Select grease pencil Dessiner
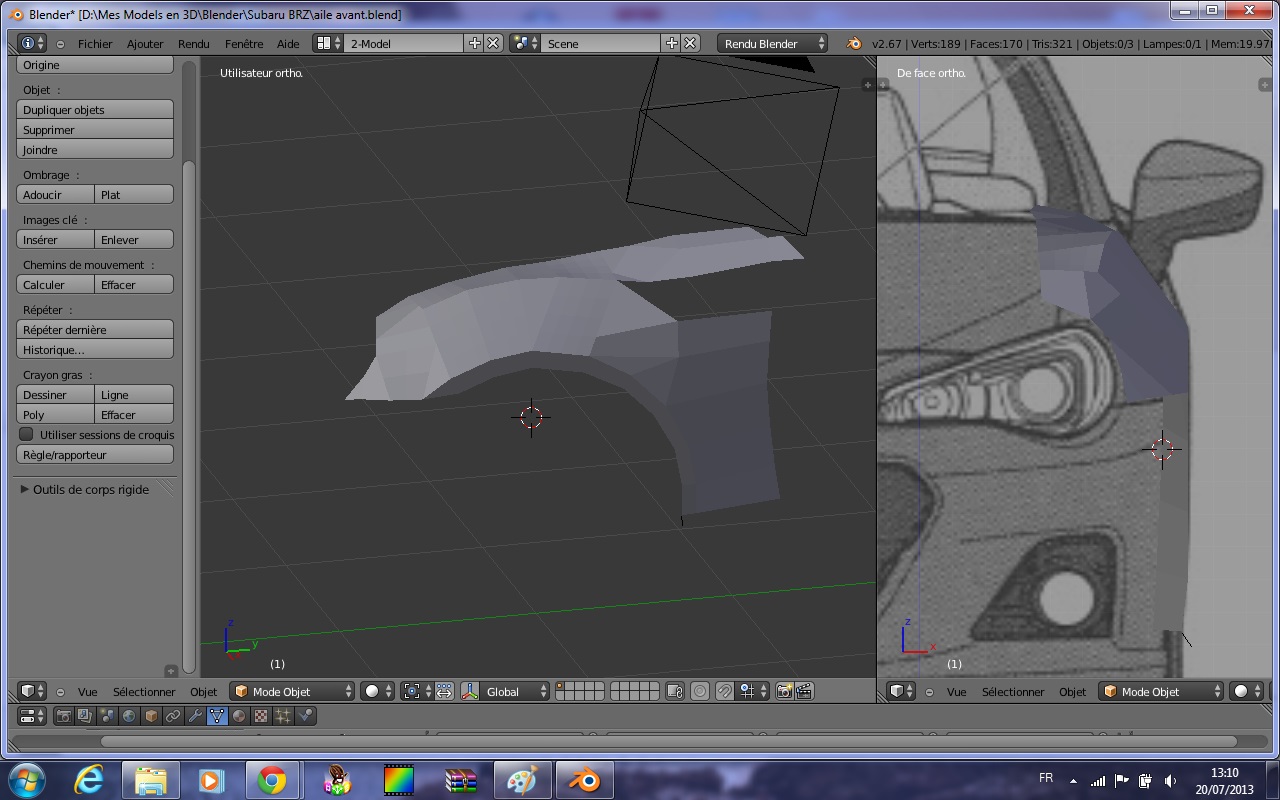 pos(56,395)
